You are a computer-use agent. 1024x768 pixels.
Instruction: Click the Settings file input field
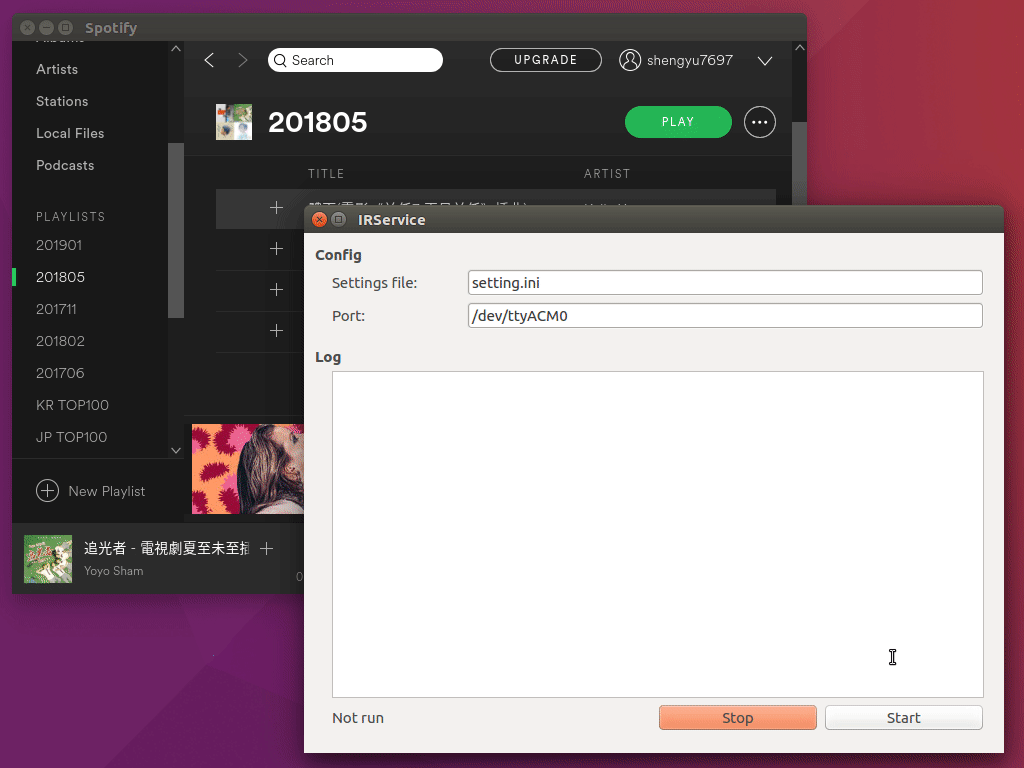725,283
